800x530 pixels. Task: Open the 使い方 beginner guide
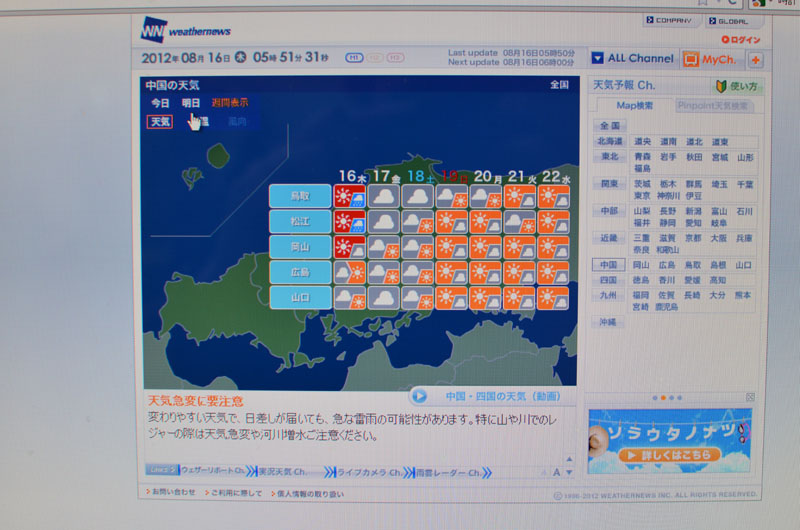pyautogui.click(x=735, y=87)
